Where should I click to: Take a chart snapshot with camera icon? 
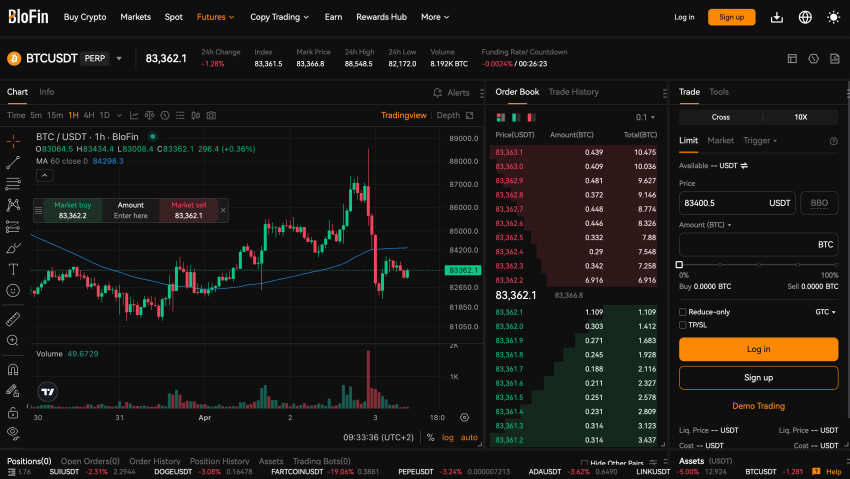pyautogui.click(x=211, y=115)
